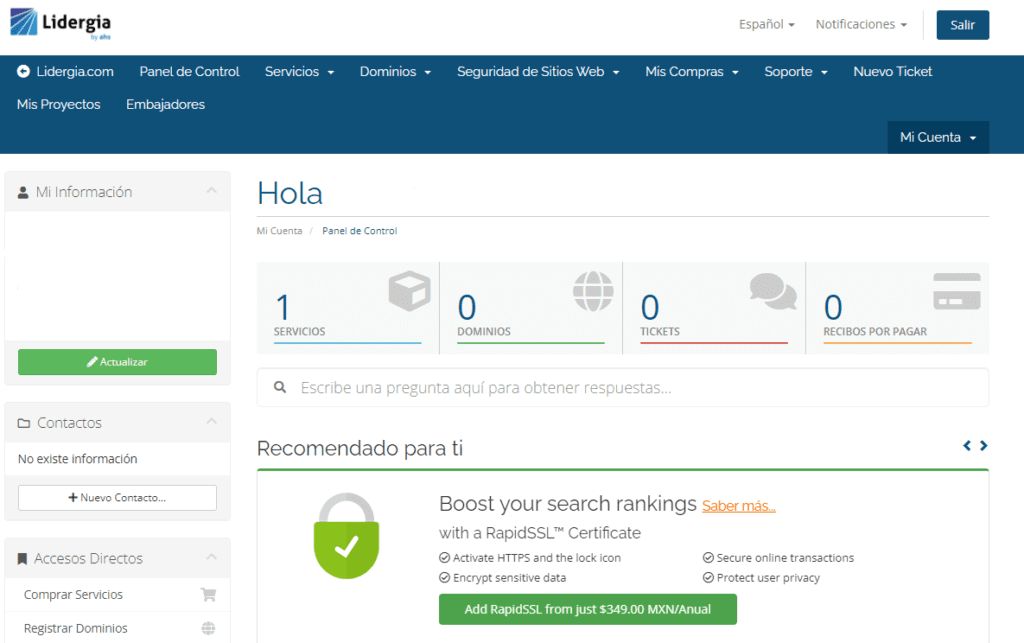Screen dimensions: 1024x643
Task: Click the user icon in Mi Información
Action: 23,193
